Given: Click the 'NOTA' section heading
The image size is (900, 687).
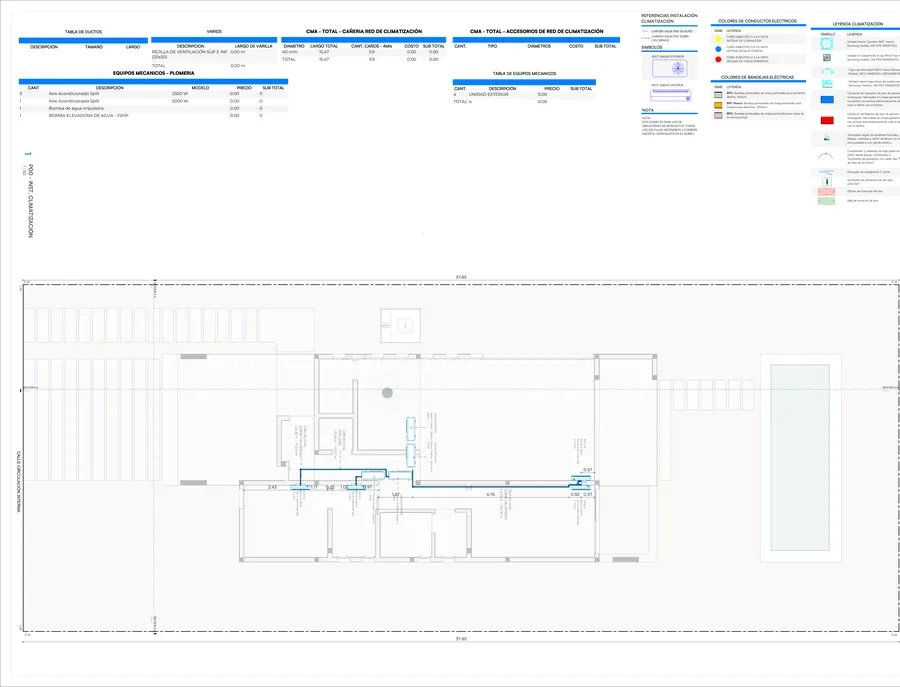Looking at the screenshot, I should coord(647,110).
